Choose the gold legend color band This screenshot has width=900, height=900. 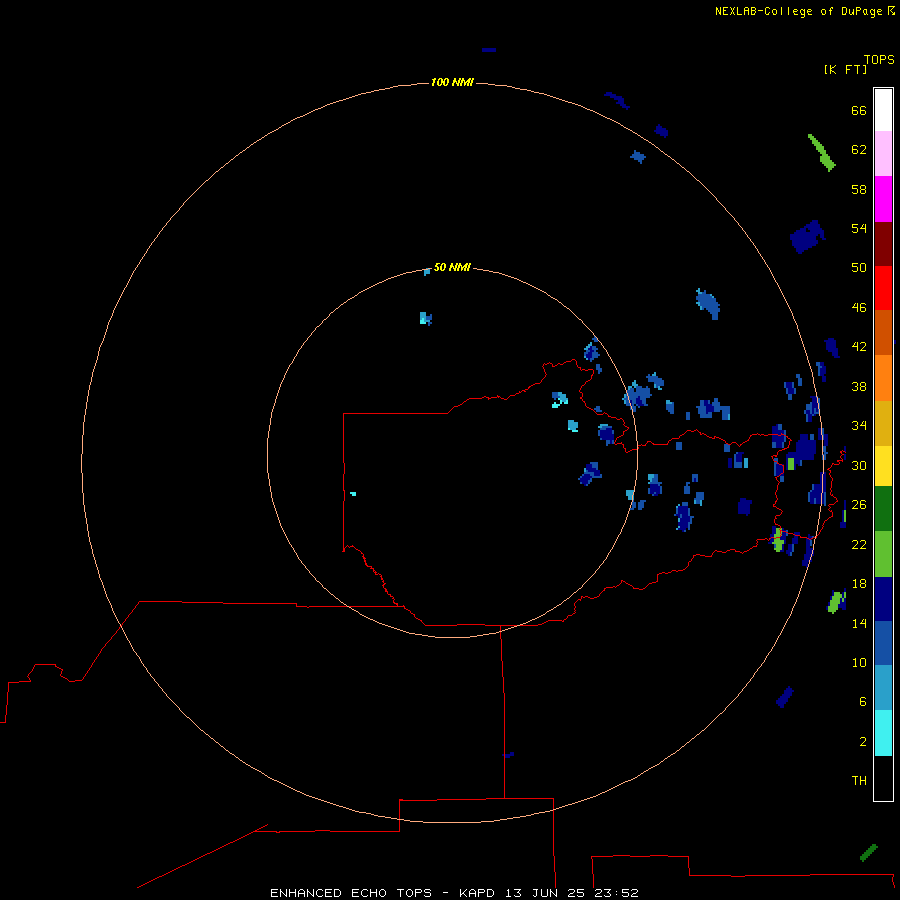[883, 423]
